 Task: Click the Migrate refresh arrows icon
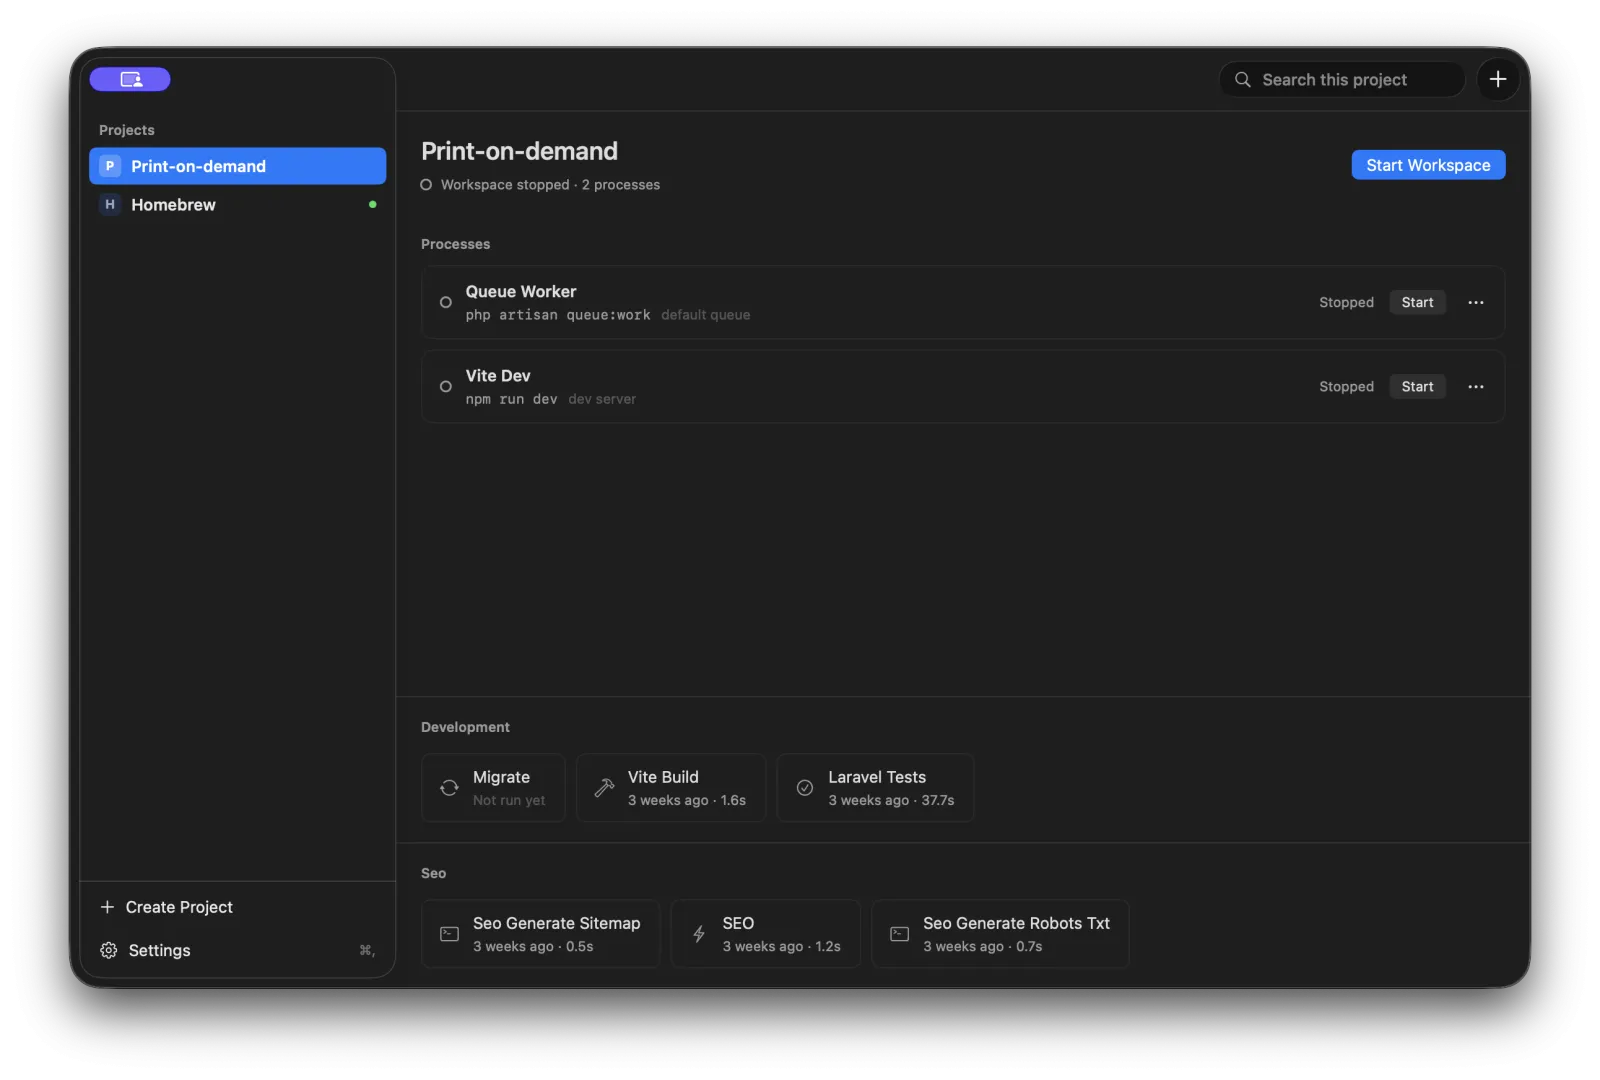click(x=449, y=788)
